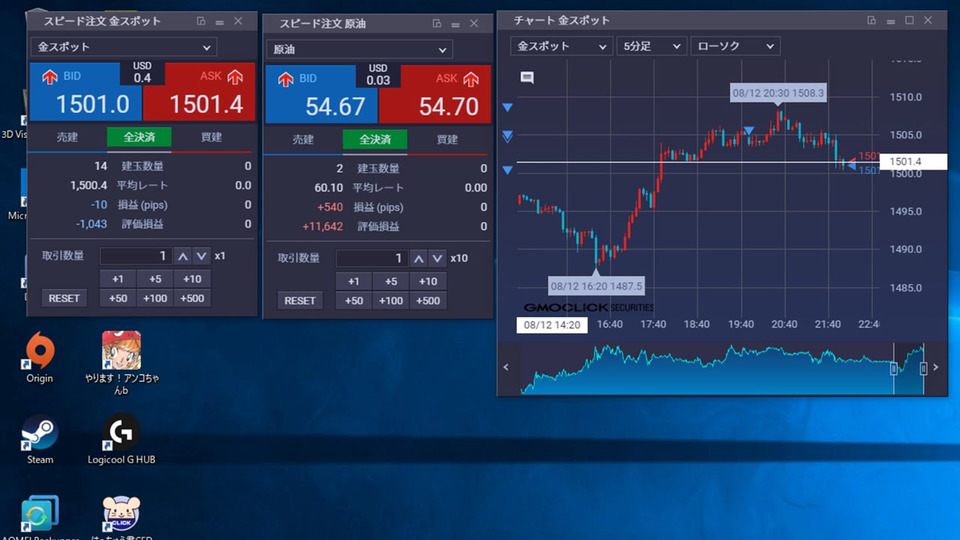This screenshot has width=960, height=540.
Task: Click the gold 取引数量 input field
Action: pyautogui.click(x=136, y=256)
